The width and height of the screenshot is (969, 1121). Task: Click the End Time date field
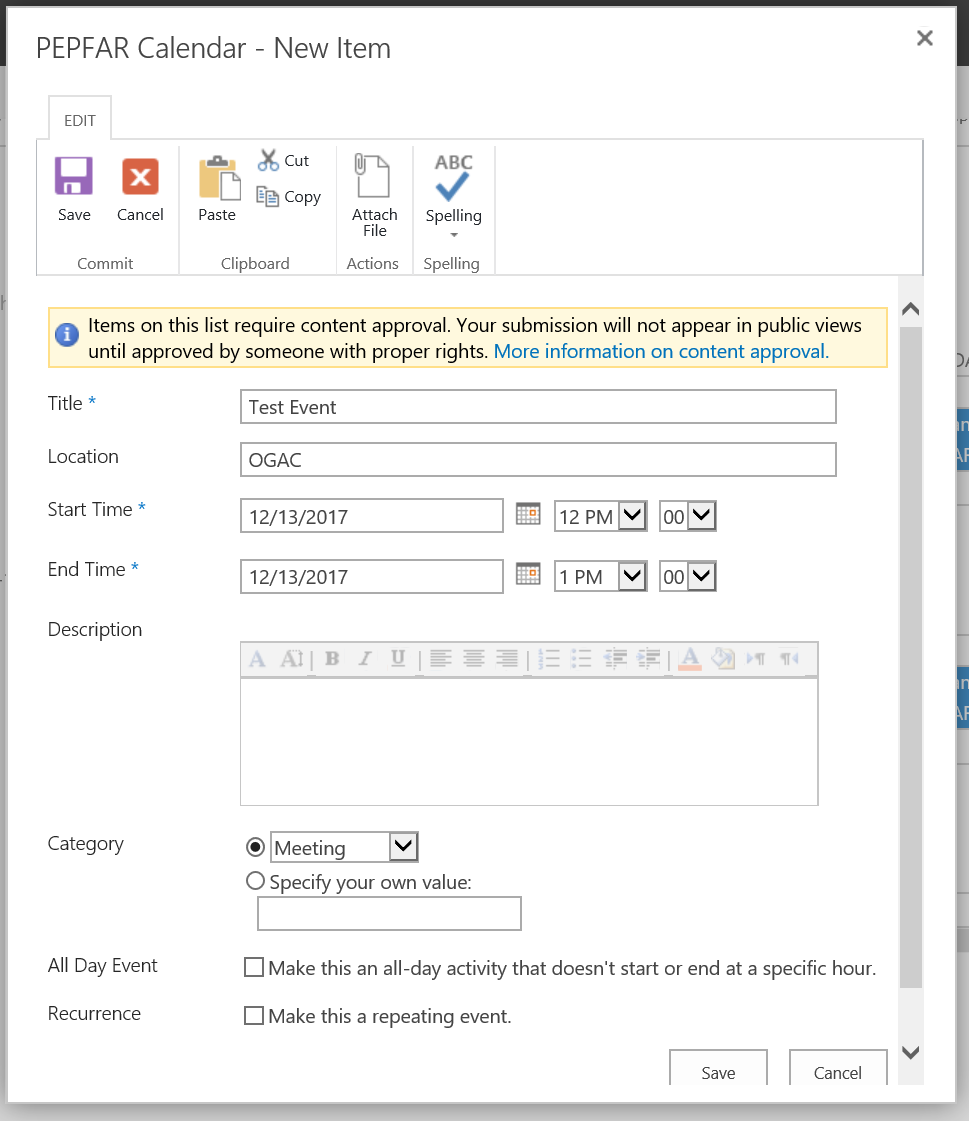tap(372, 576)
